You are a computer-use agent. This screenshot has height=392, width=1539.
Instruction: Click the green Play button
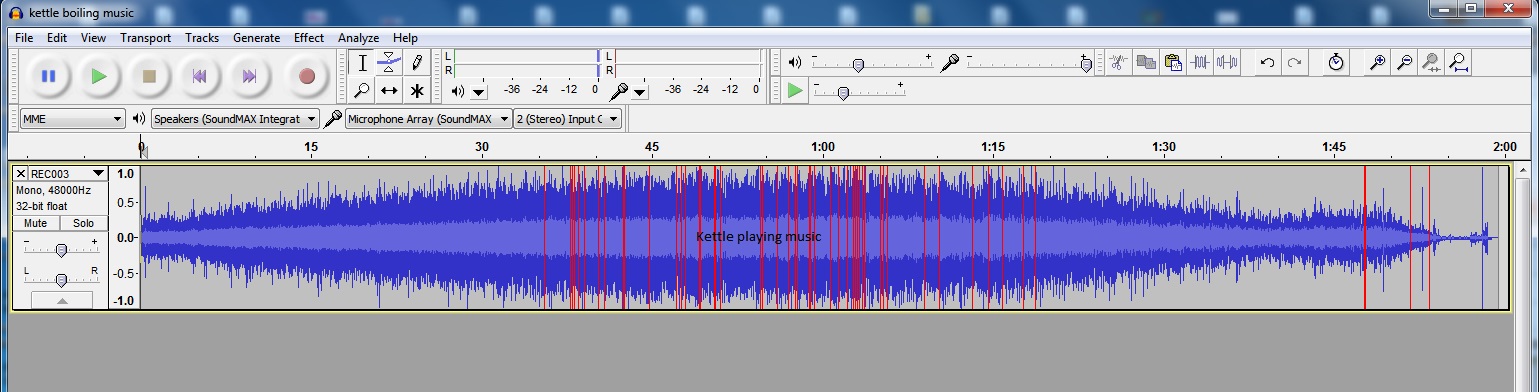coord(98,76)
